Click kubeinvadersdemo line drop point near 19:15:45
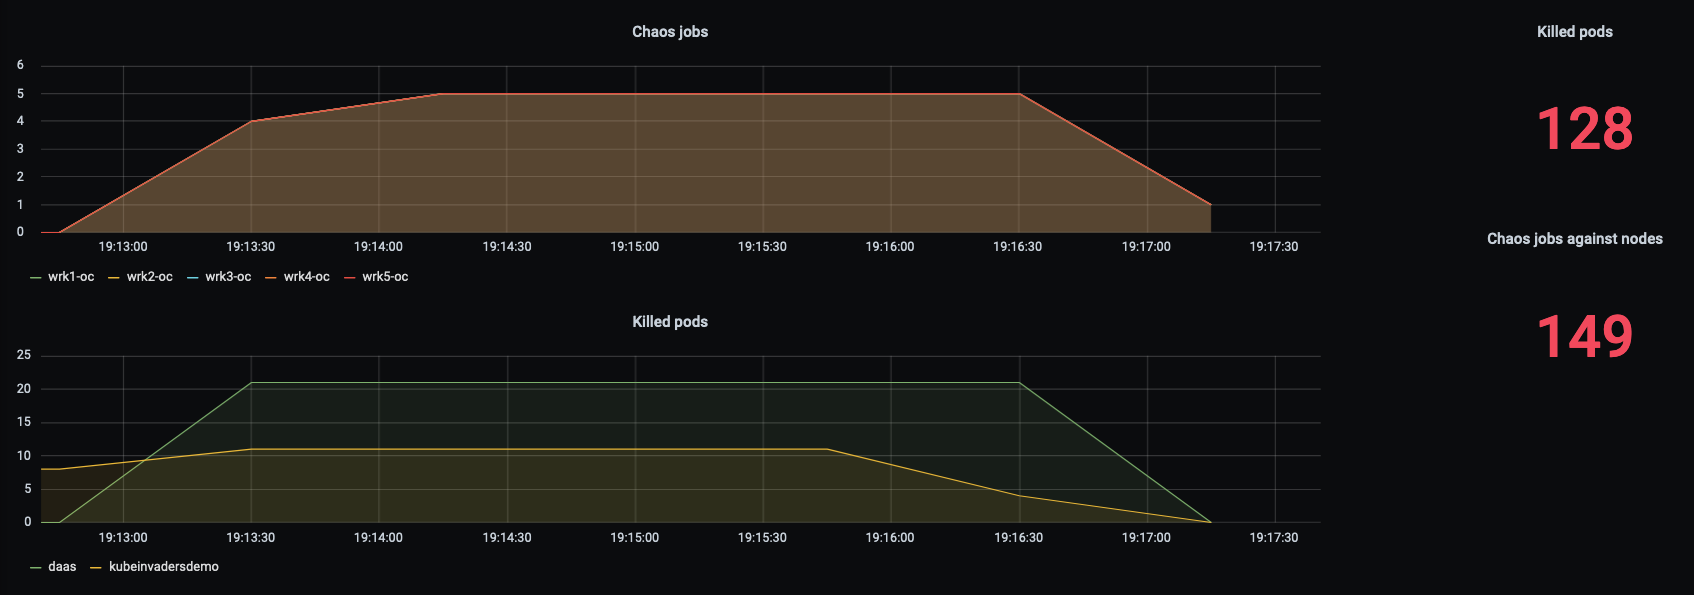1694x595 pixels. click(828, 449)
